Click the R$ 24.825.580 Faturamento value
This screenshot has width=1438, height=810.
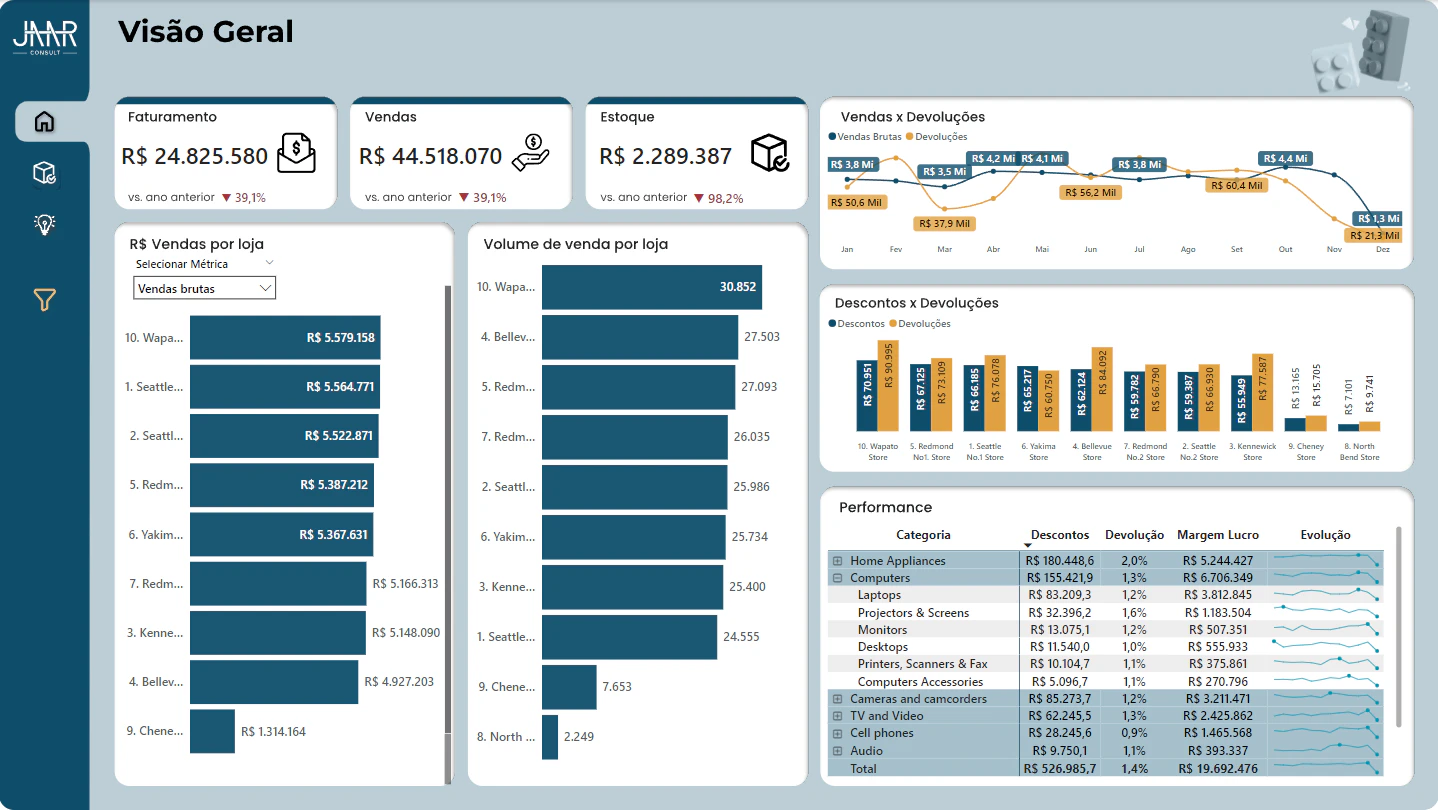195,156
